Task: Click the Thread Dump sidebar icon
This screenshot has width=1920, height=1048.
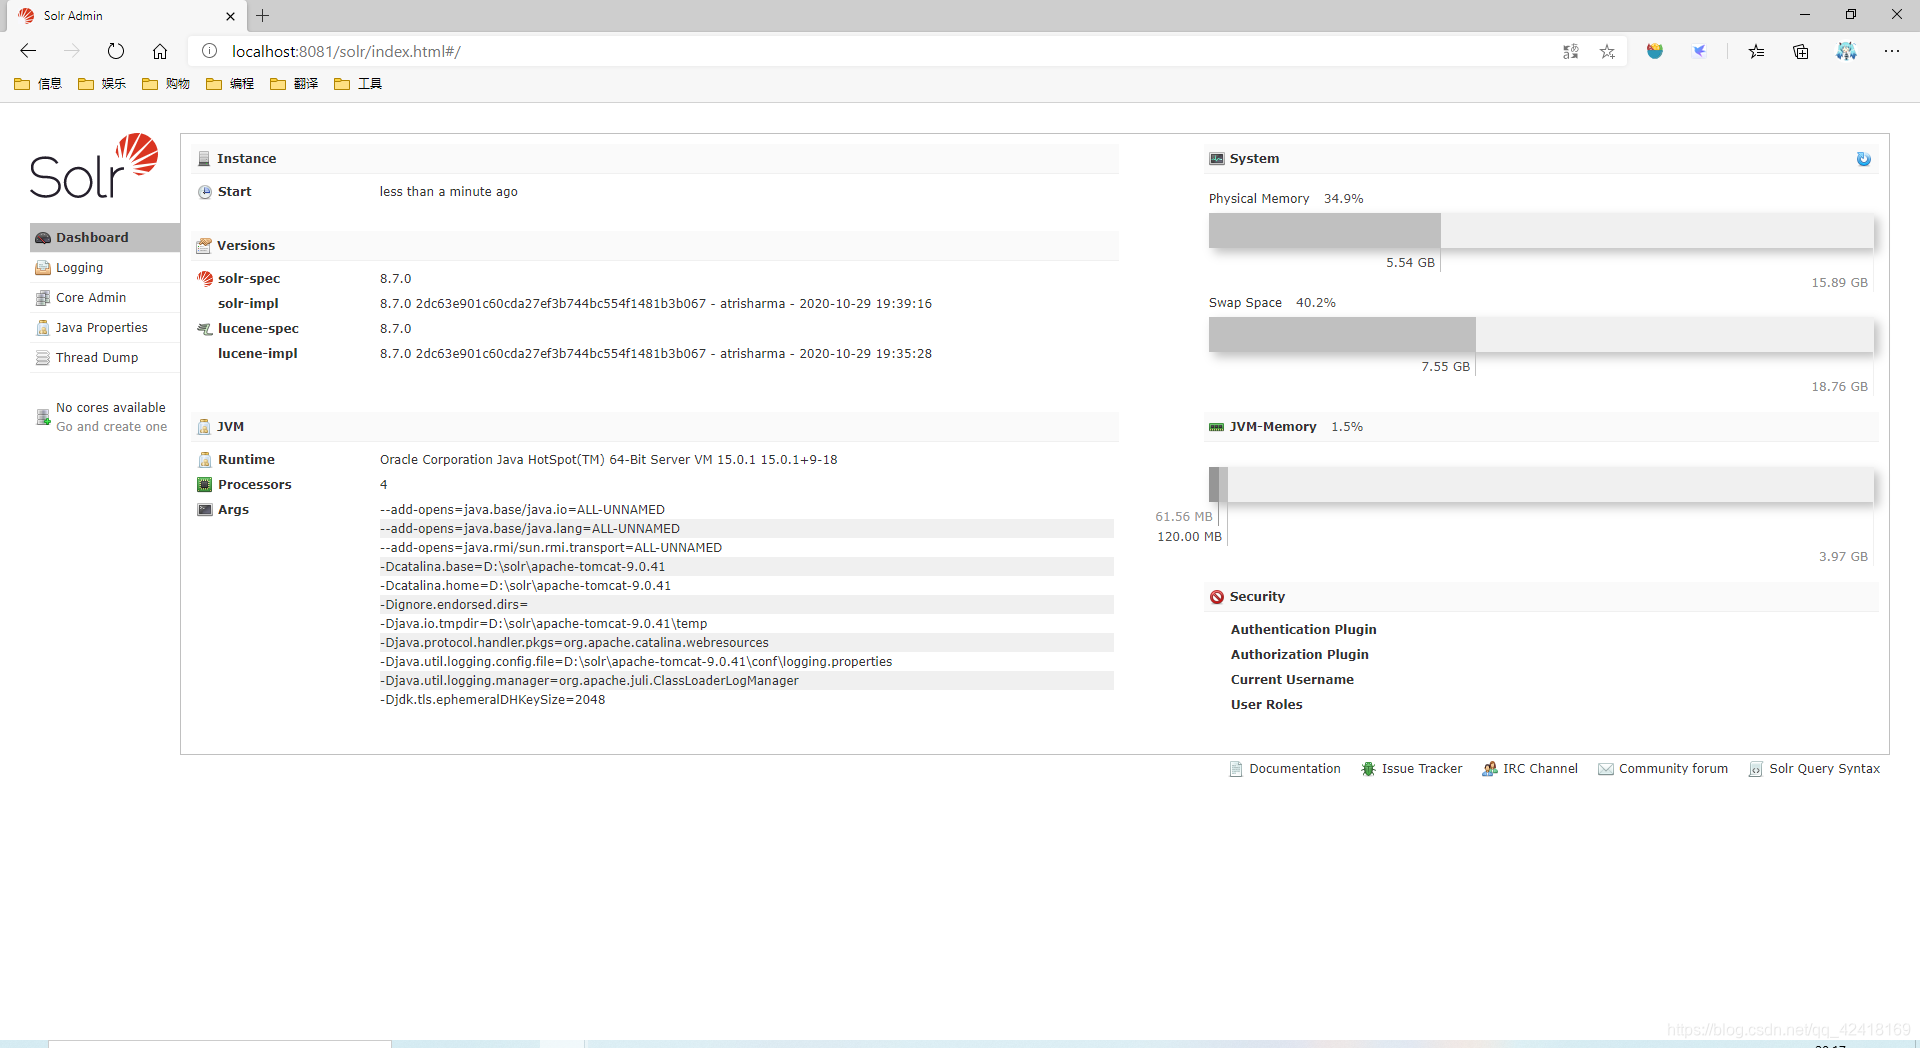Action: point(43,358)
